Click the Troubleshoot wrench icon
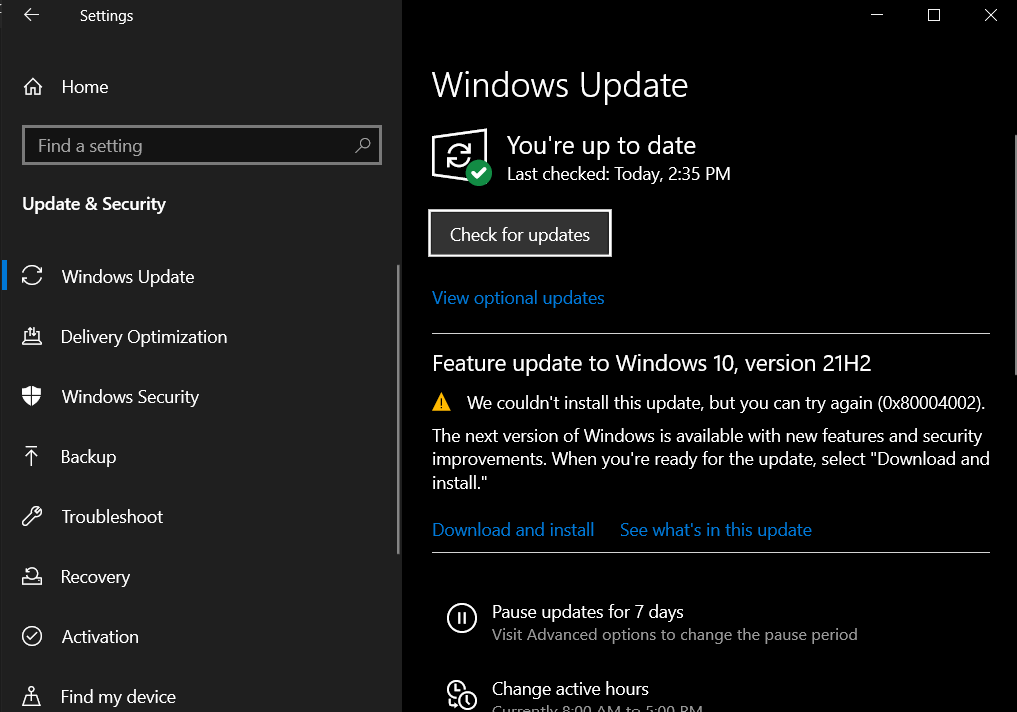The width and height of the screenshot is (1017, 712). tap(32, 516)
